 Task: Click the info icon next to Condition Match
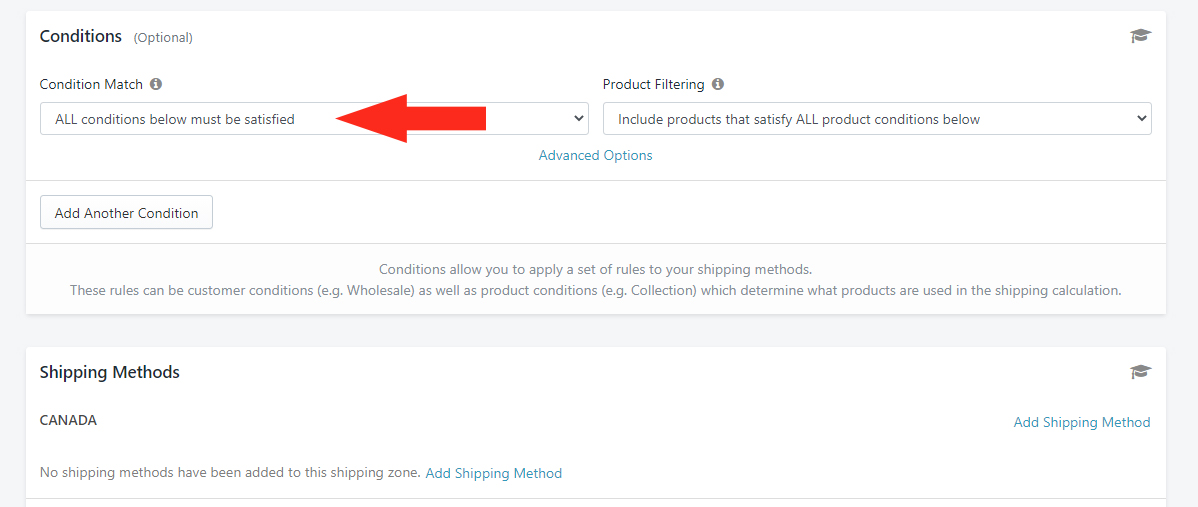[156, 84]
